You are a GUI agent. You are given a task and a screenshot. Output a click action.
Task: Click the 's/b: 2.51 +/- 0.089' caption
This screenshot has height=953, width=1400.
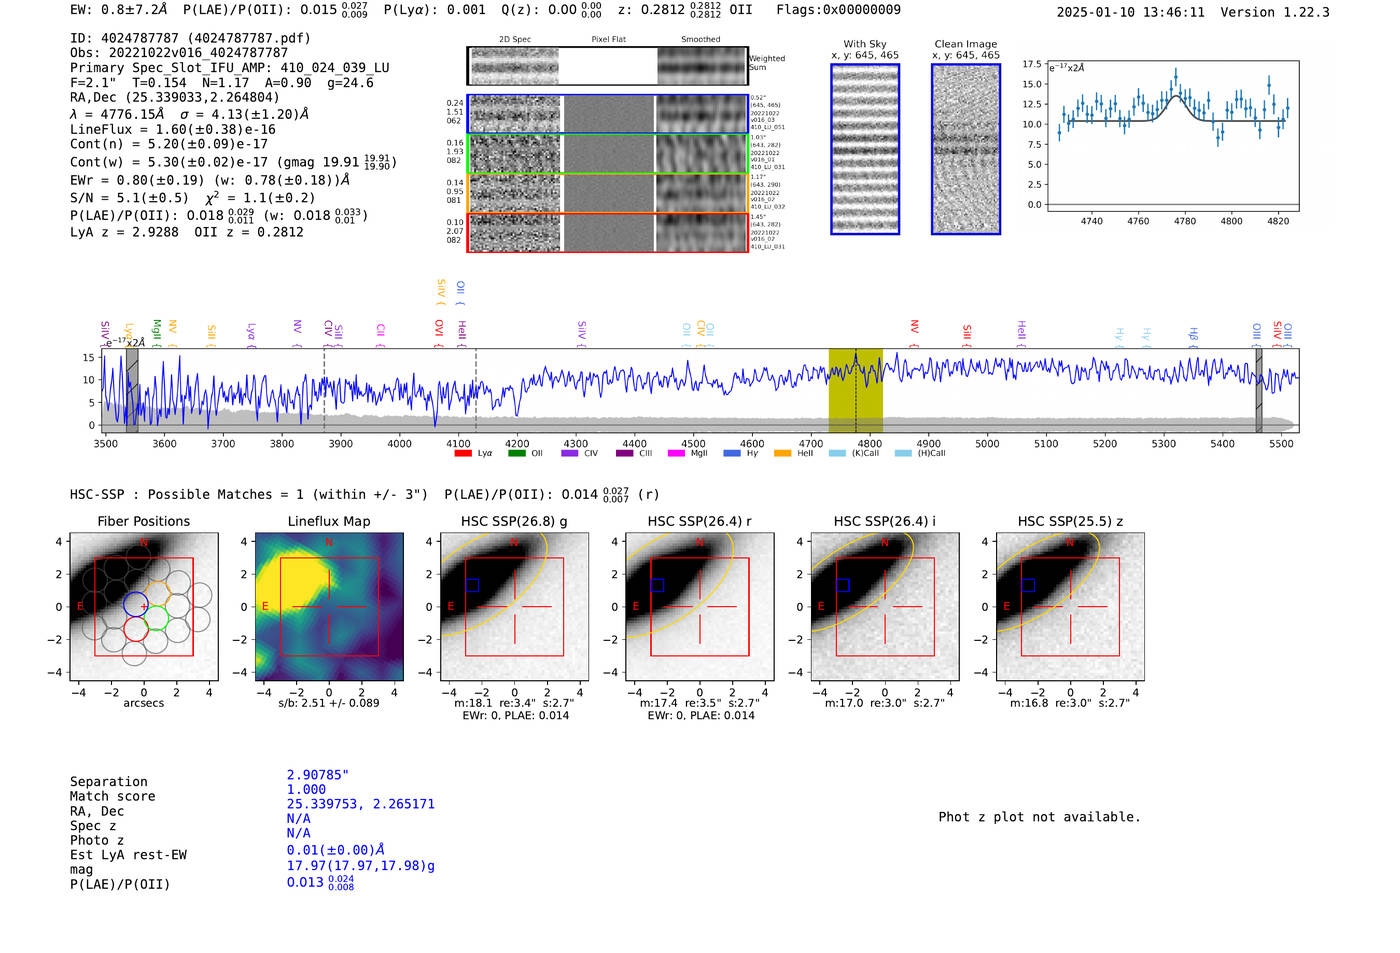(329, 703)
